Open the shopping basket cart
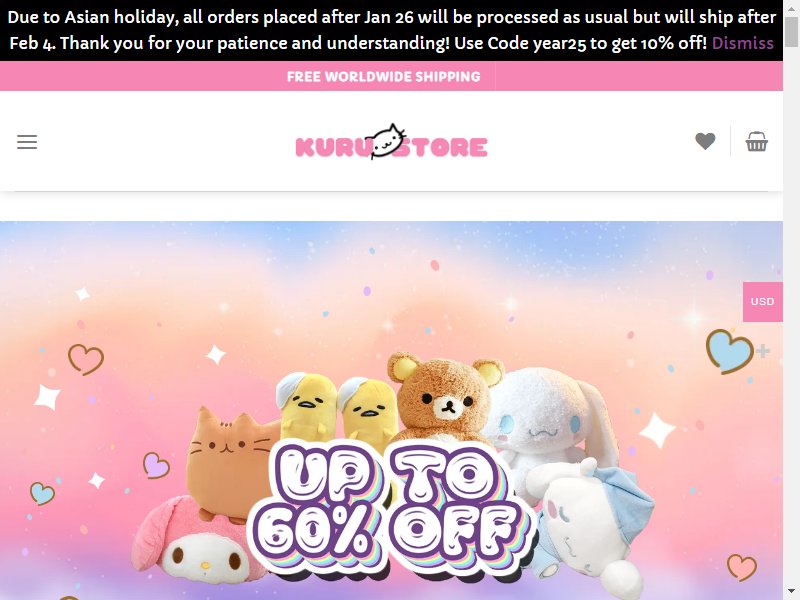The height and width of the screenshot is (600, 800). [x=756, y=141]
